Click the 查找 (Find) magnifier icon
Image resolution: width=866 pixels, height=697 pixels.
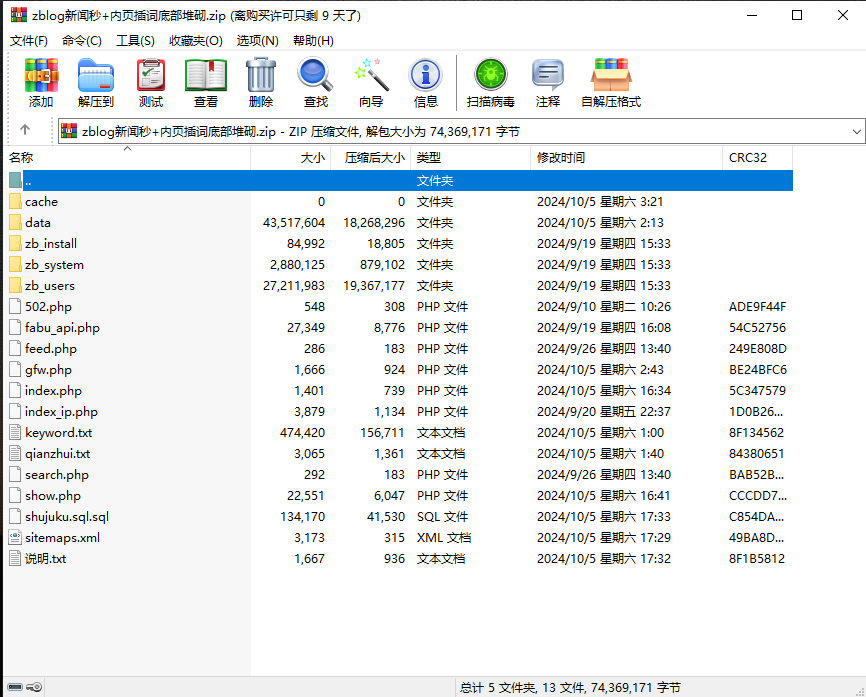click(315, 75)
